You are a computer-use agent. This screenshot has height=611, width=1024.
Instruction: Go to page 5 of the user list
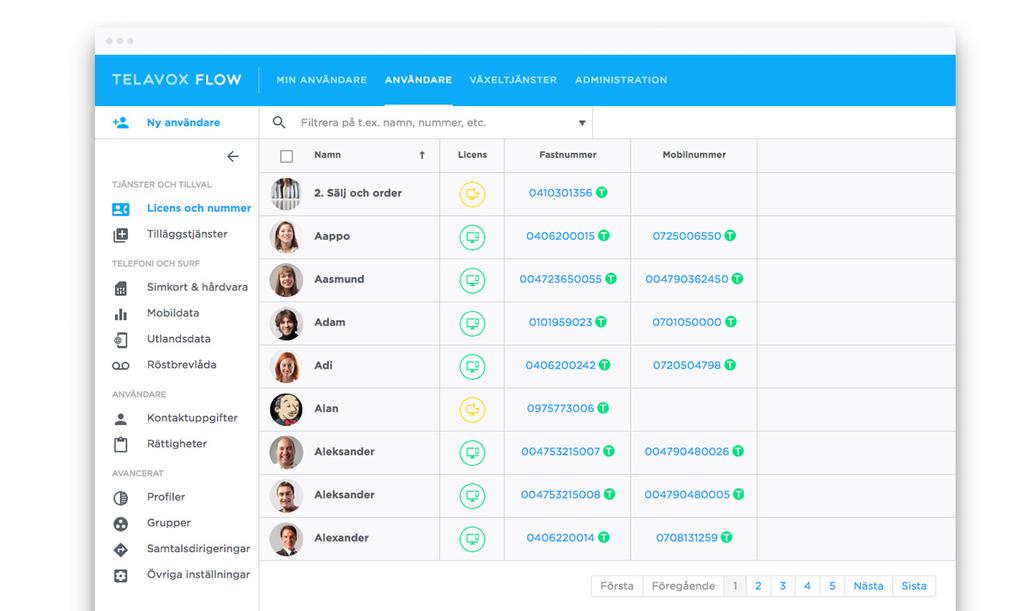point(832,586)
